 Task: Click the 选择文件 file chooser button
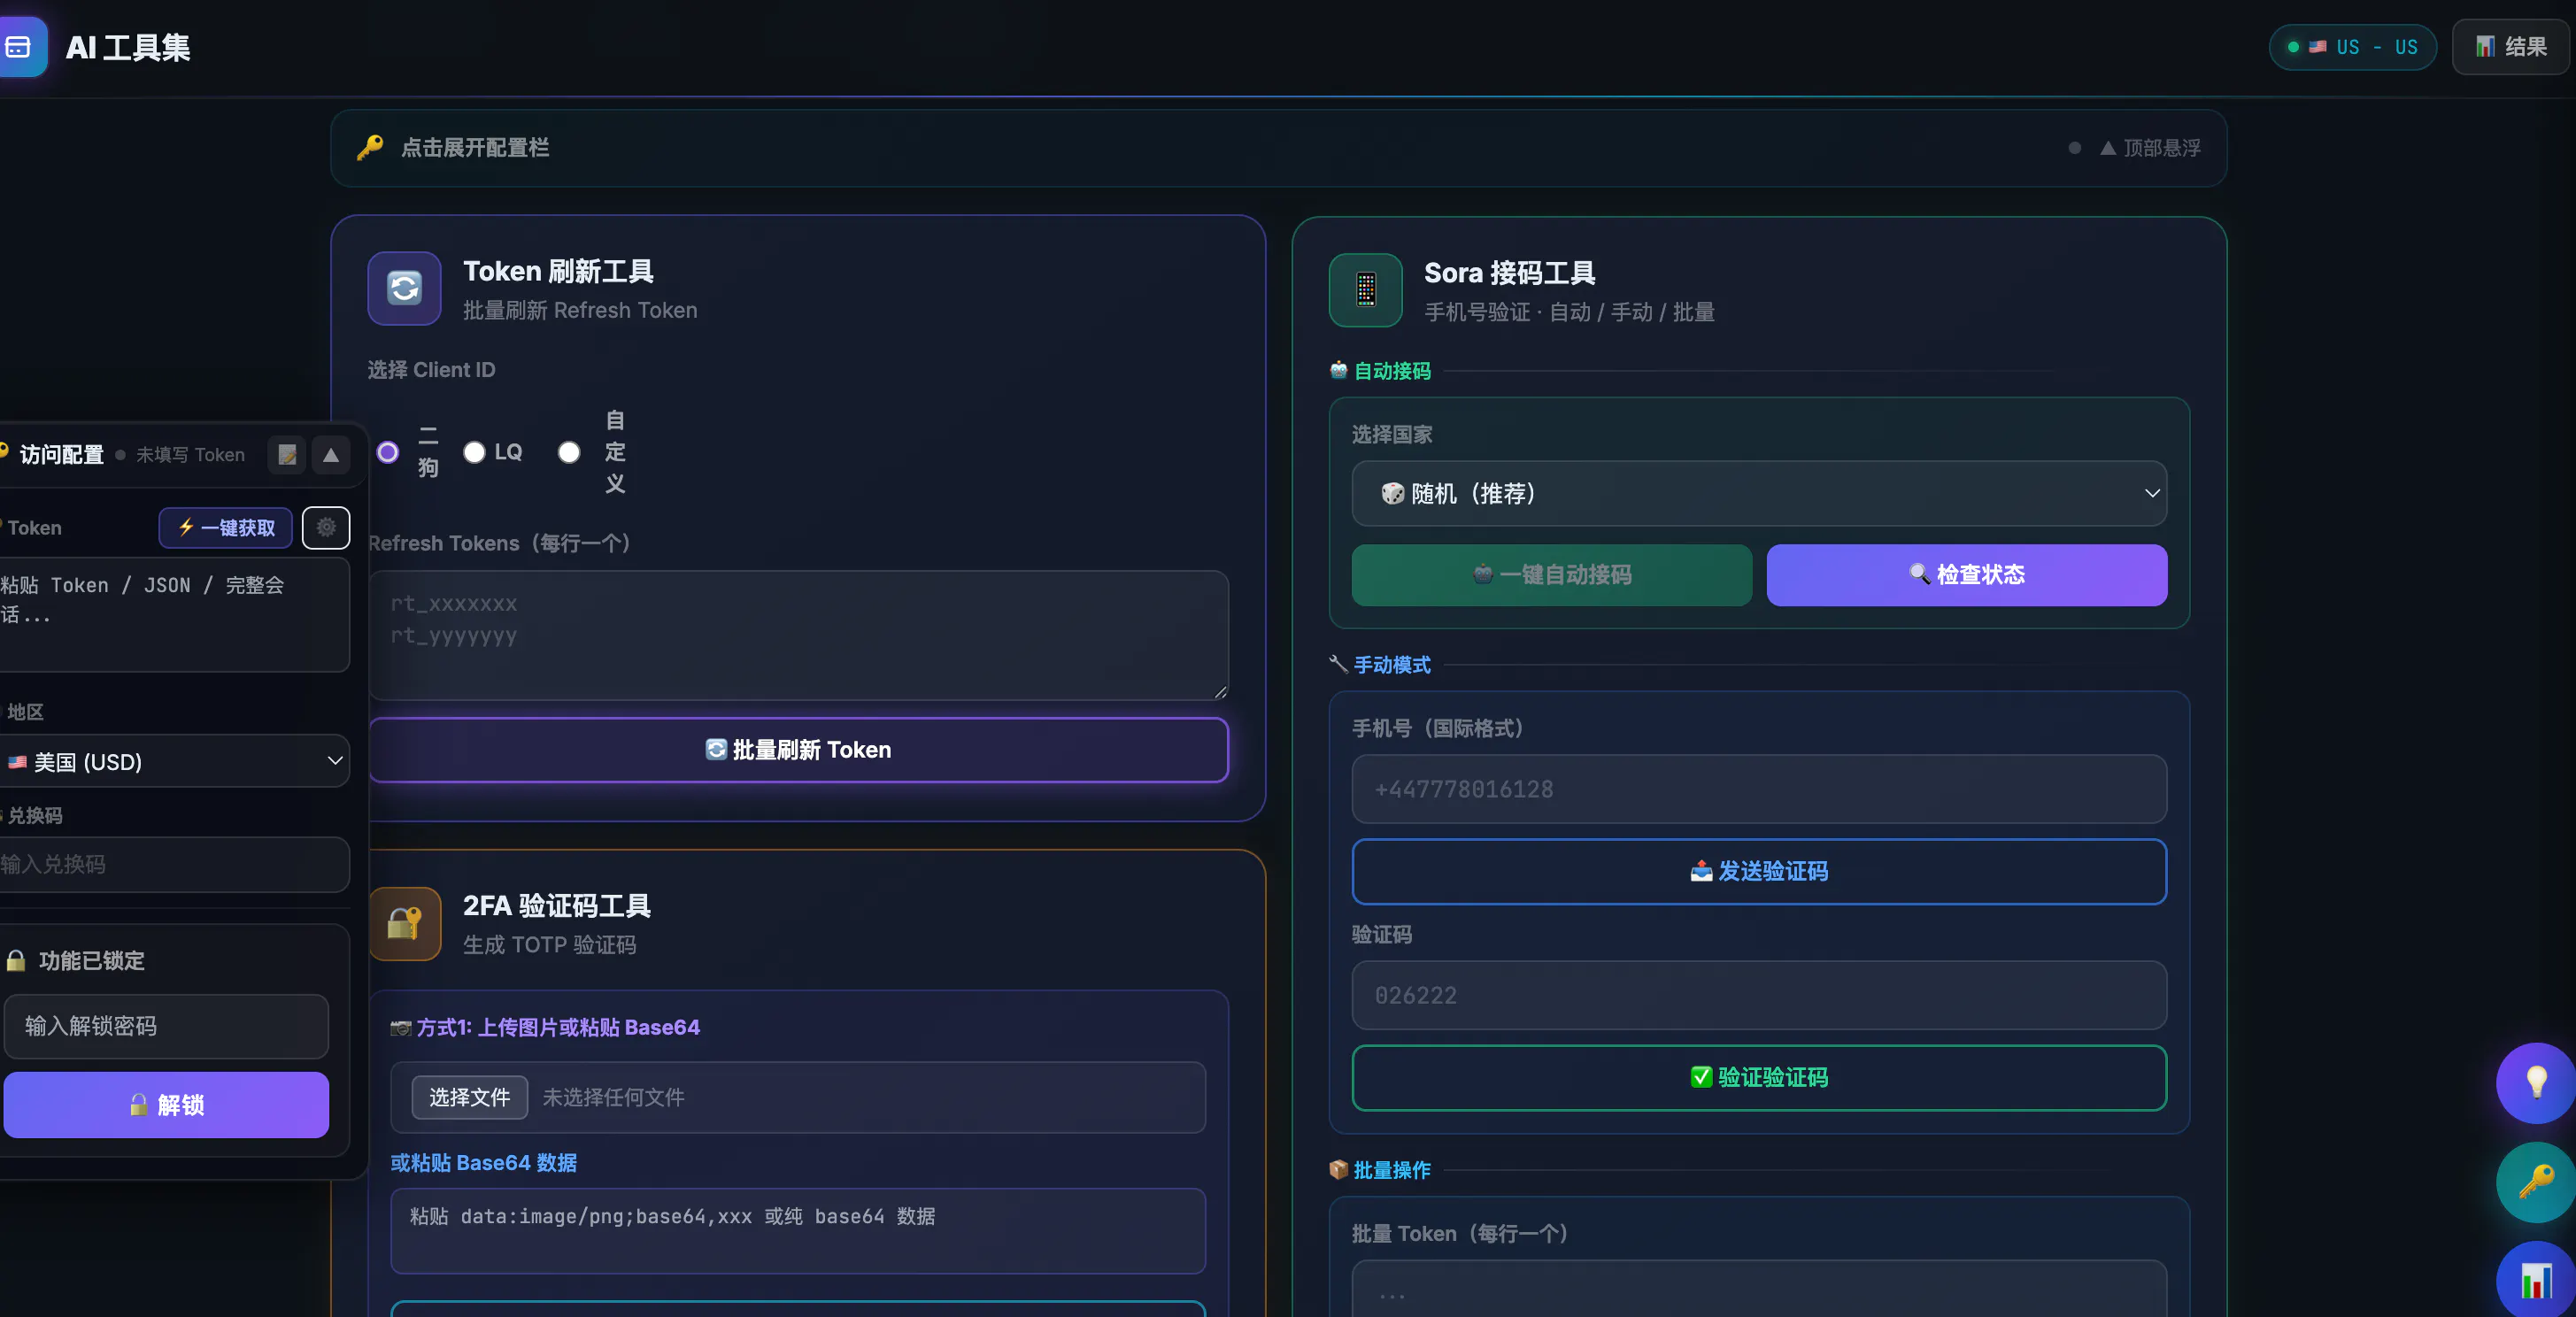coord(469,1097)
